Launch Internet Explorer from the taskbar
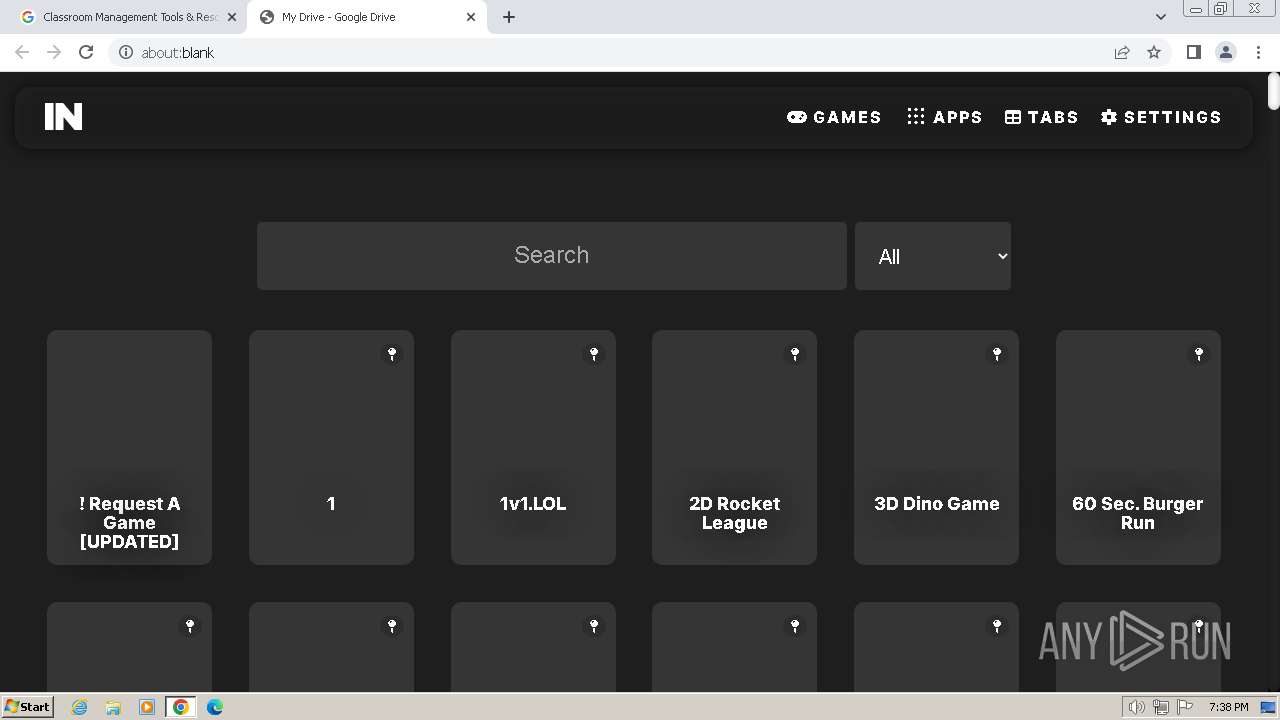 point(80,707)
